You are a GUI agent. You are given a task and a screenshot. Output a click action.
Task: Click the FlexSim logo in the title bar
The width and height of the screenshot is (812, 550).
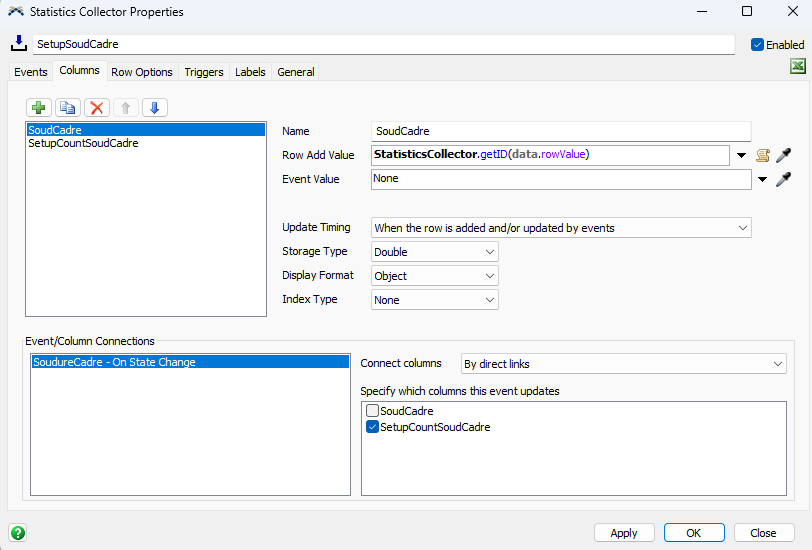[x=16, y=11]
